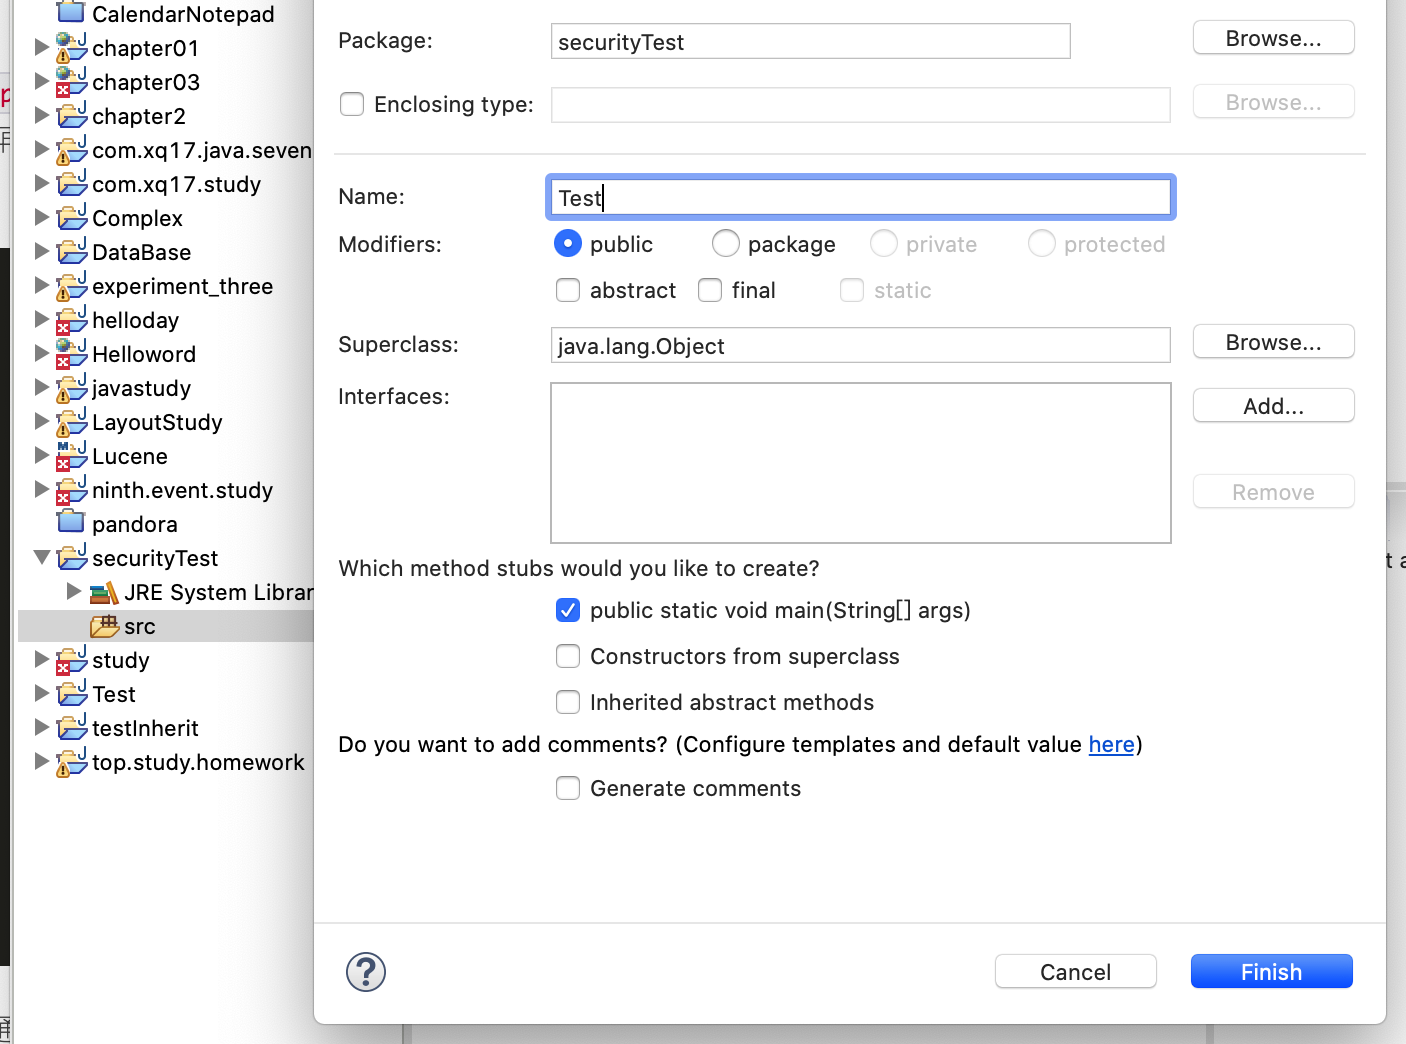Click the helloday project icon
The width and height of the screenshot is (1406, 1044).
(x=71, y=319)
